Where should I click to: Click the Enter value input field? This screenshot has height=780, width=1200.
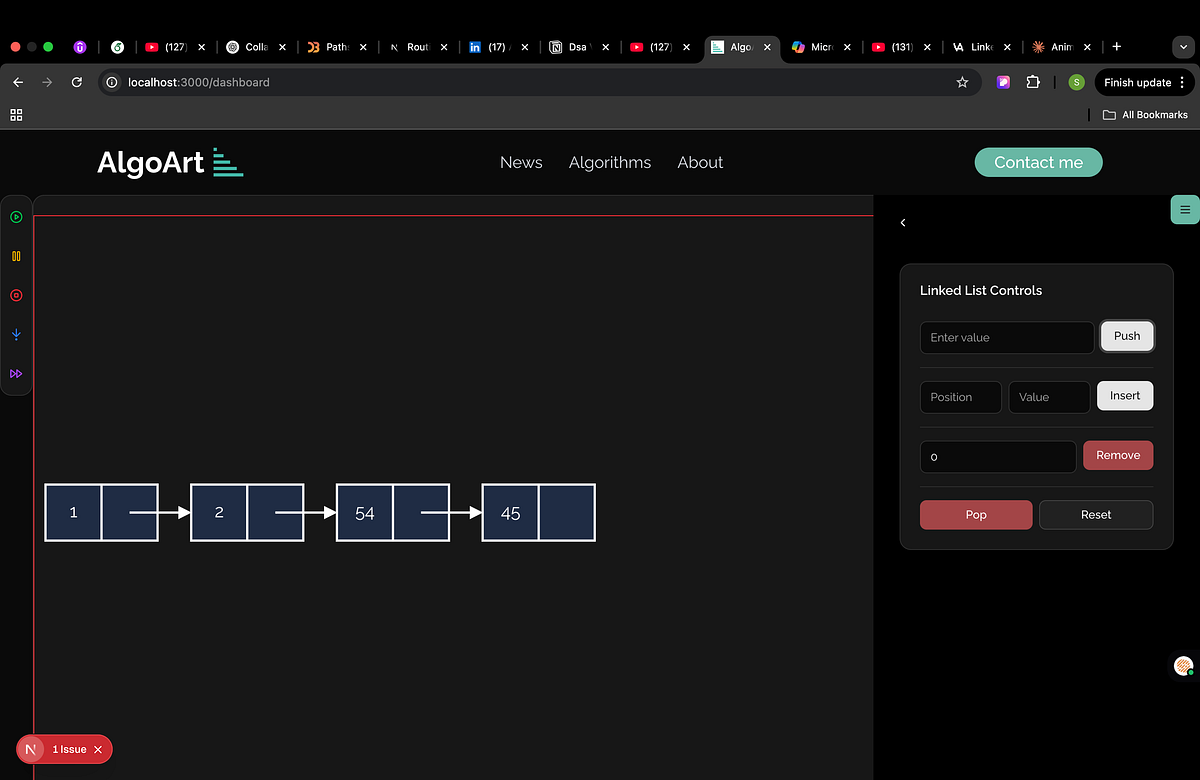tap(1006, 337)
